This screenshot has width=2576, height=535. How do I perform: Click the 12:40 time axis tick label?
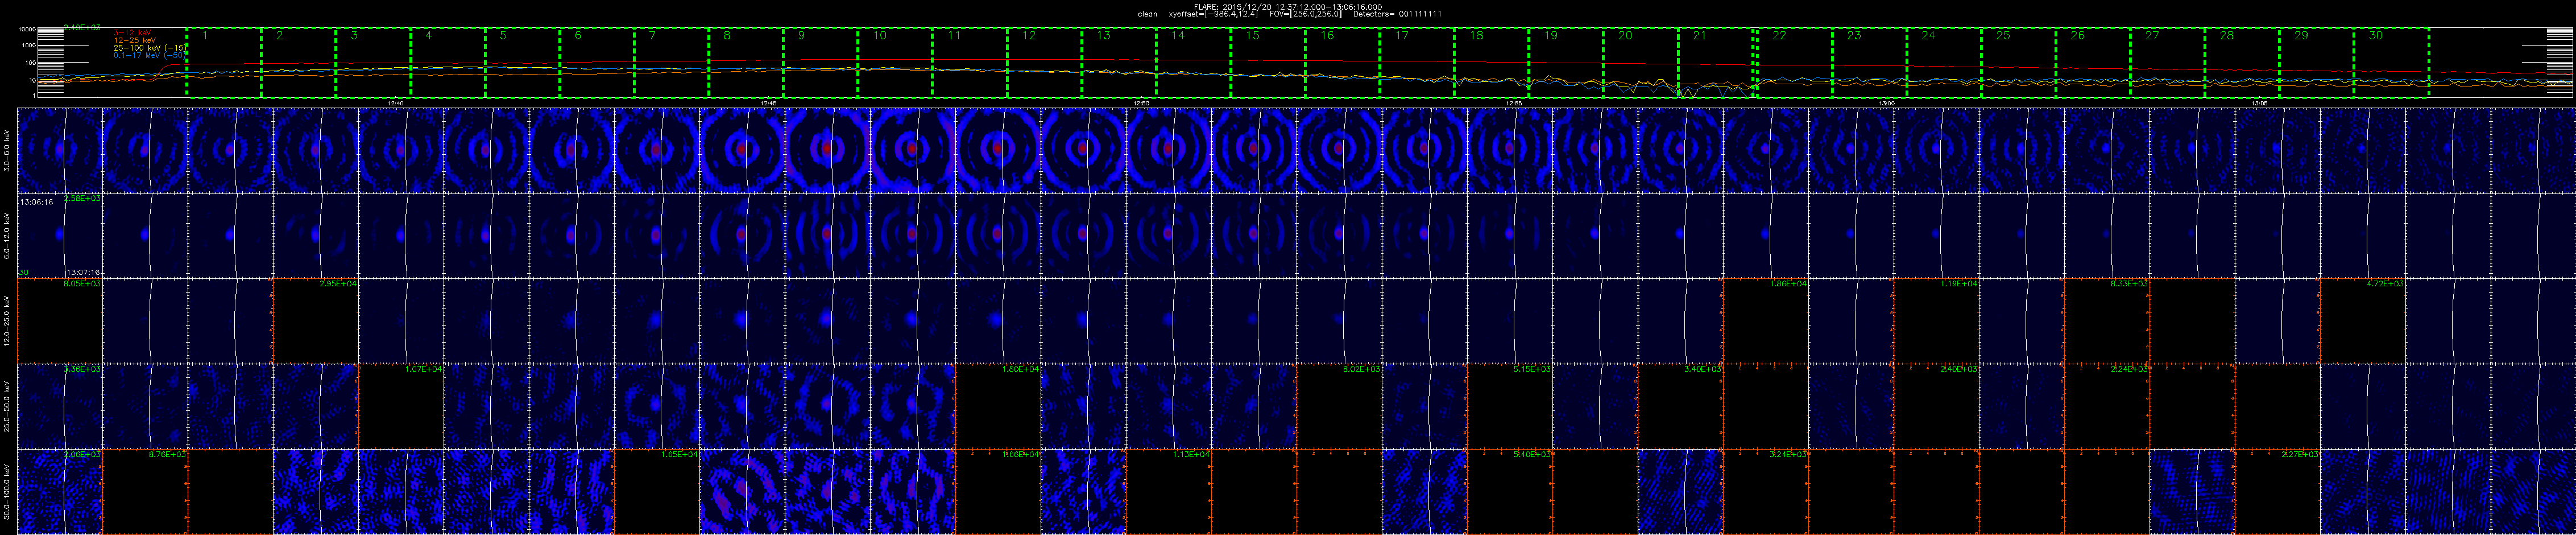(395, 103)
